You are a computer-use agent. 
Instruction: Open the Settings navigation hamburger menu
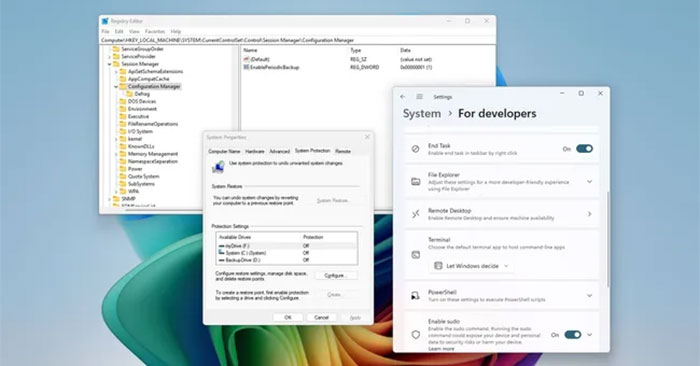(x=420, y=97)
